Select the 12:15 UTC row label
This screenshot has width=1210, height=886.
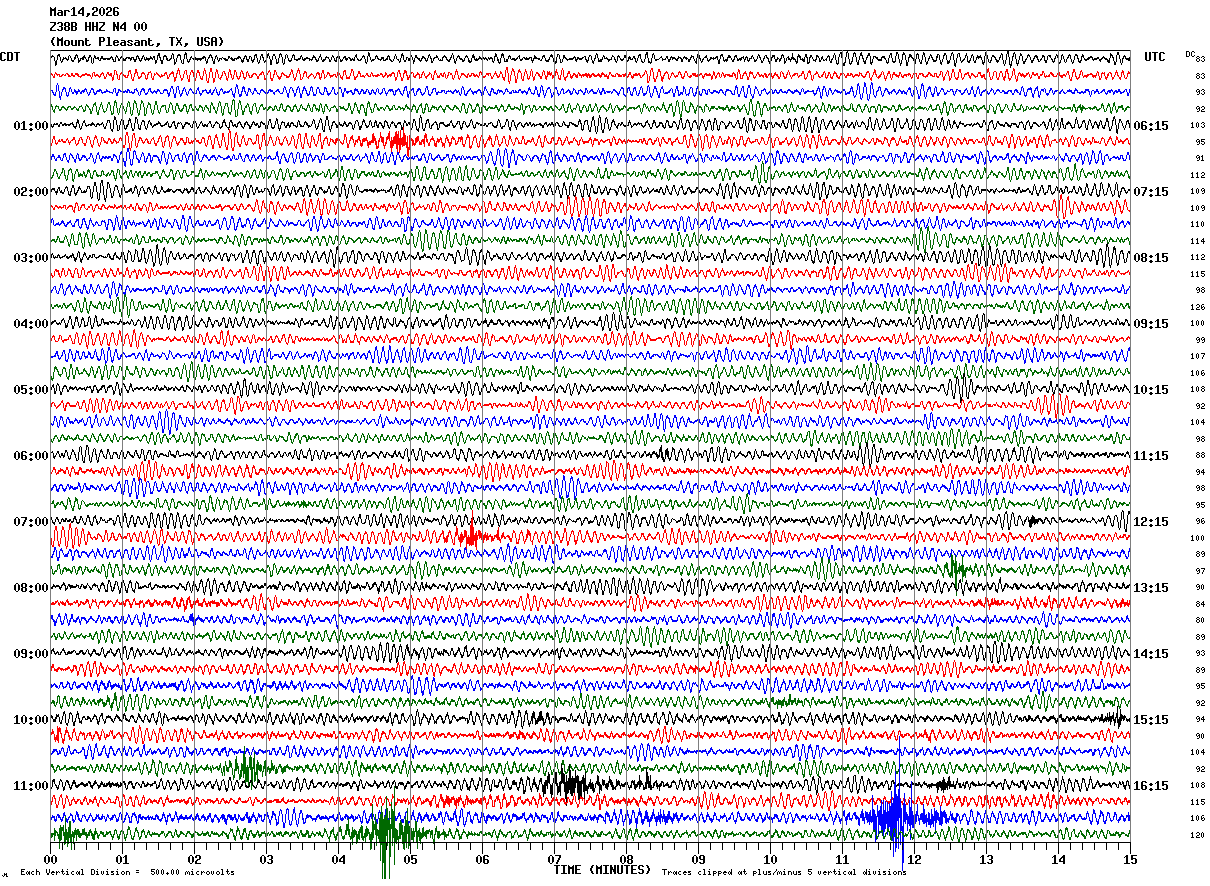coord(1152,522)
